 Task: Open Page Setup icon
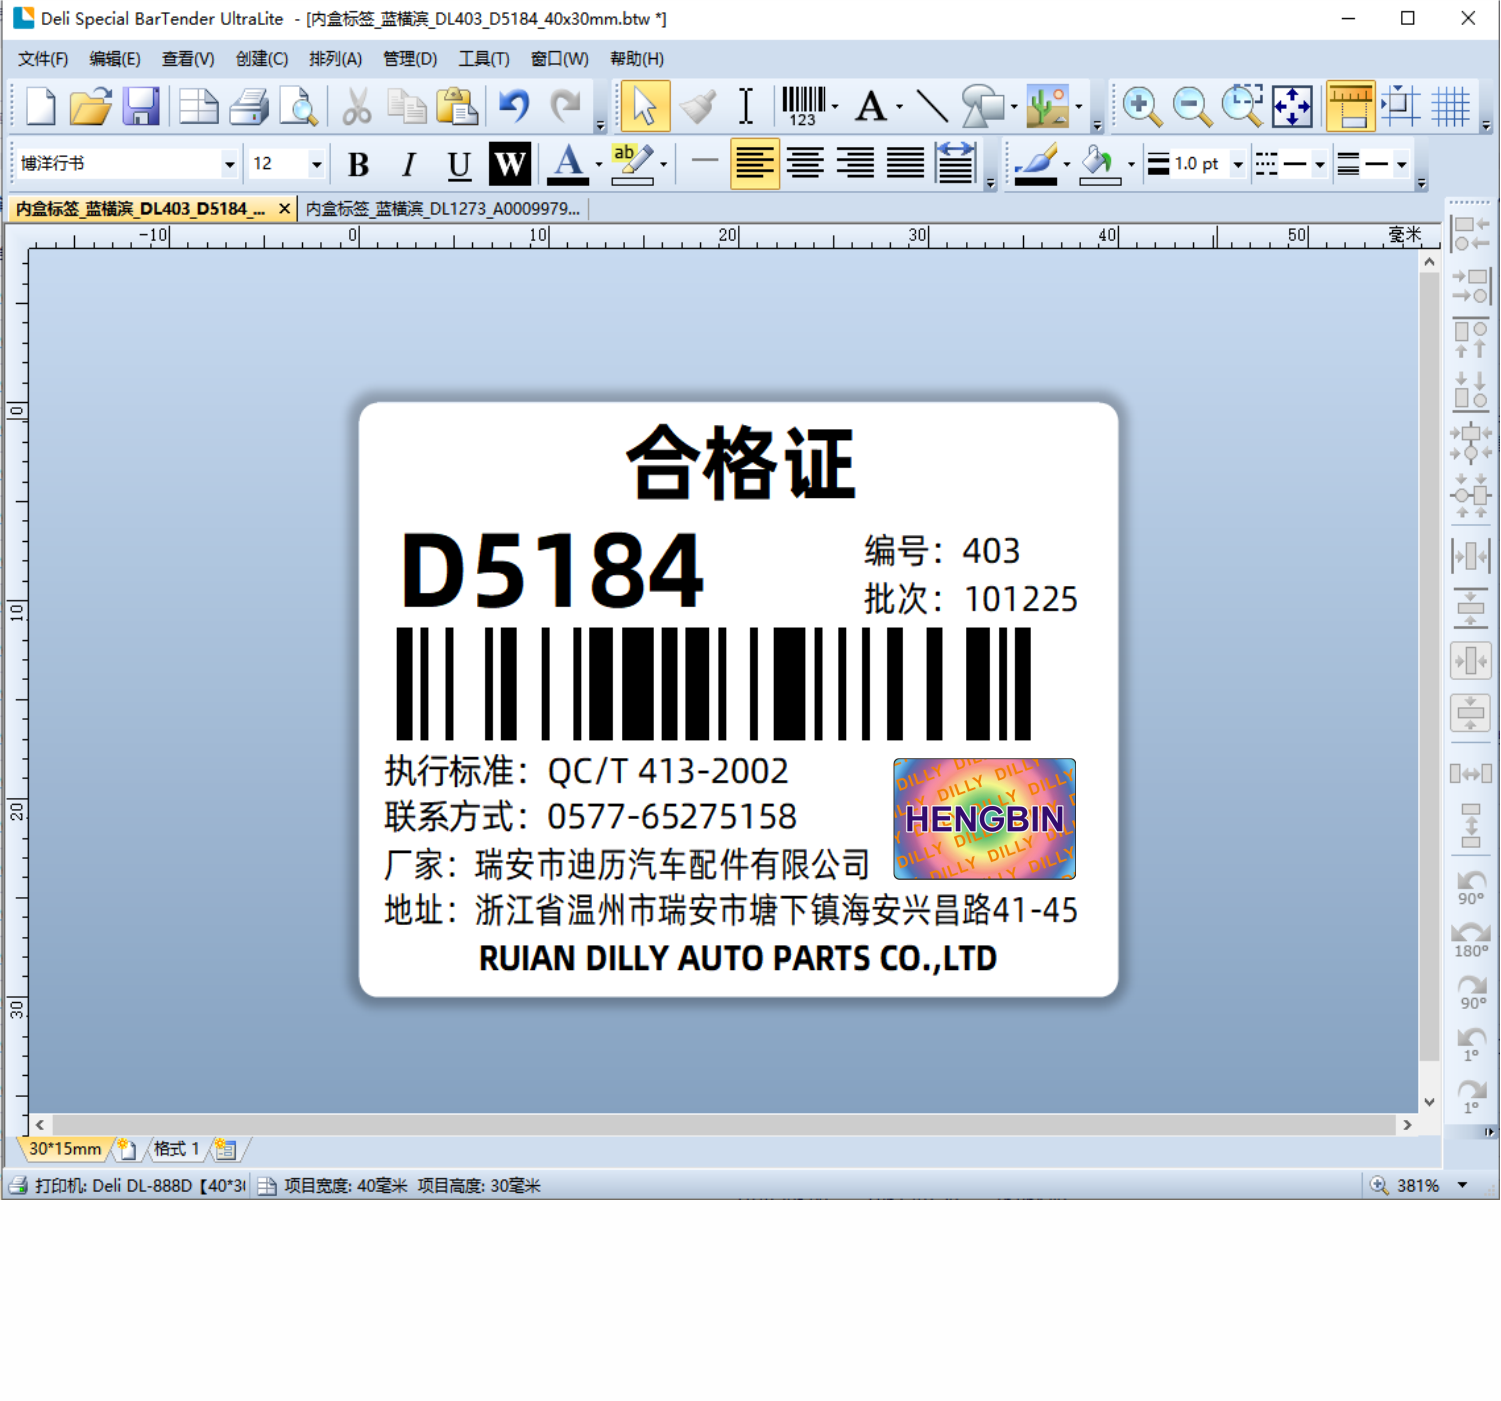(198, 106)
